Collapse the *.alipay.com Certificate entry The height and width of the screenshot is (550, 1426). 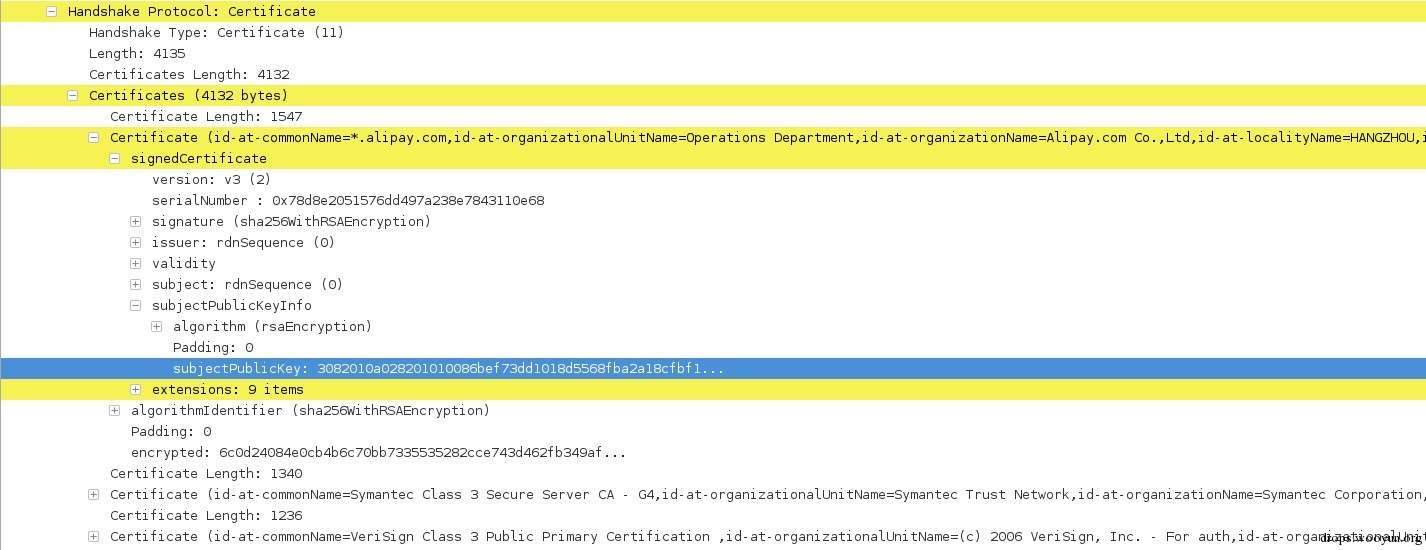coord(93,137)
